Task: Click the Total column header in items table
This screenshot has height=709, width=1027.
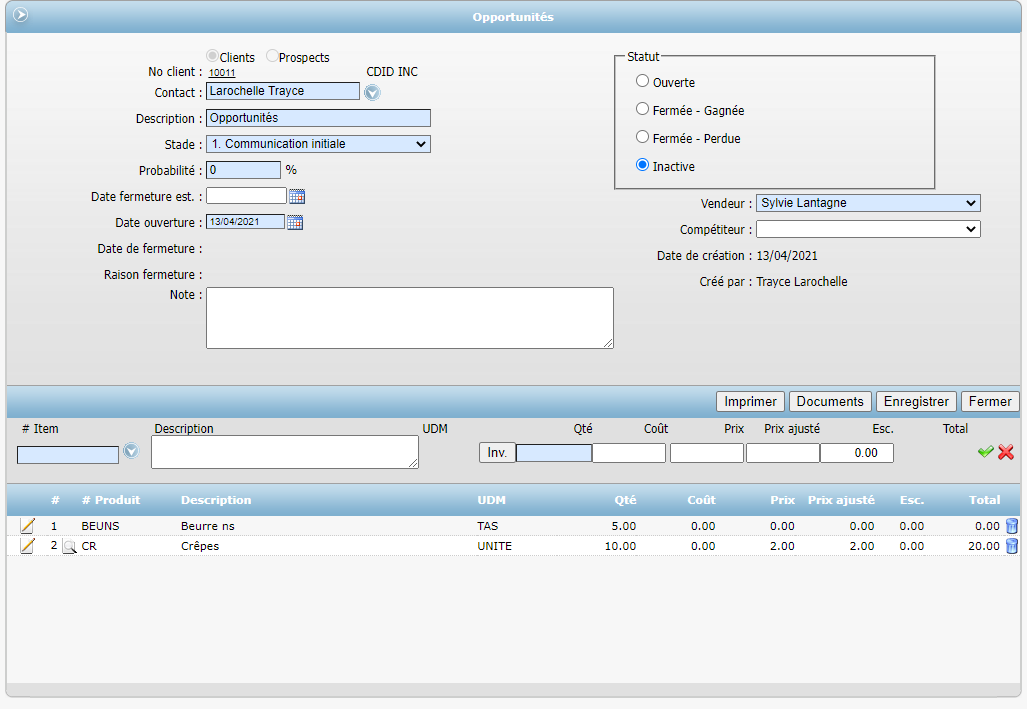Action: tap(984, 500)
